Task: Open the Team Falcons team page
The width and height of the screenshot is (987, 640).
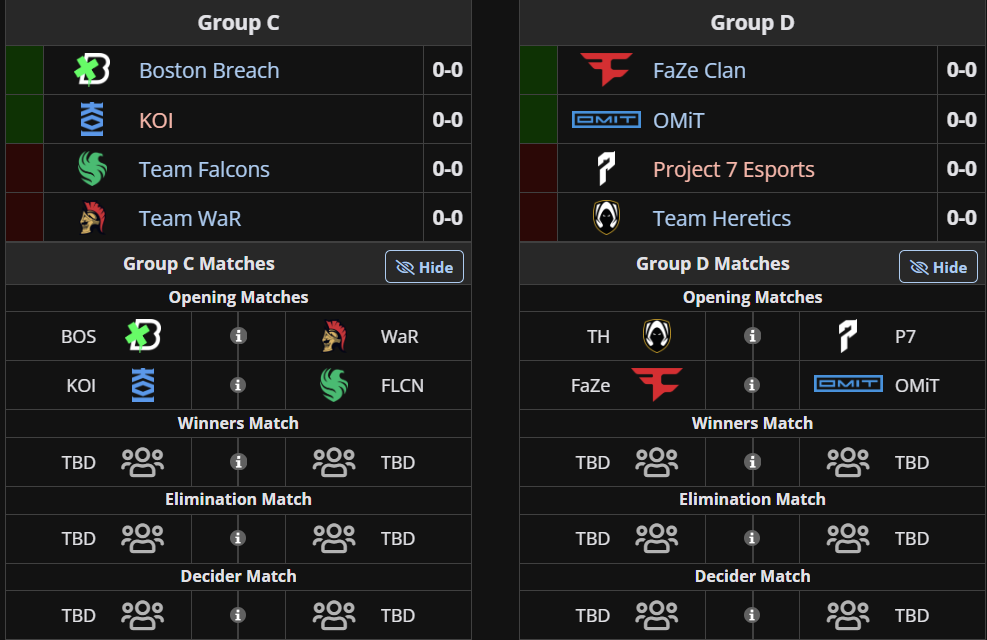Action: tap(204, 169)
